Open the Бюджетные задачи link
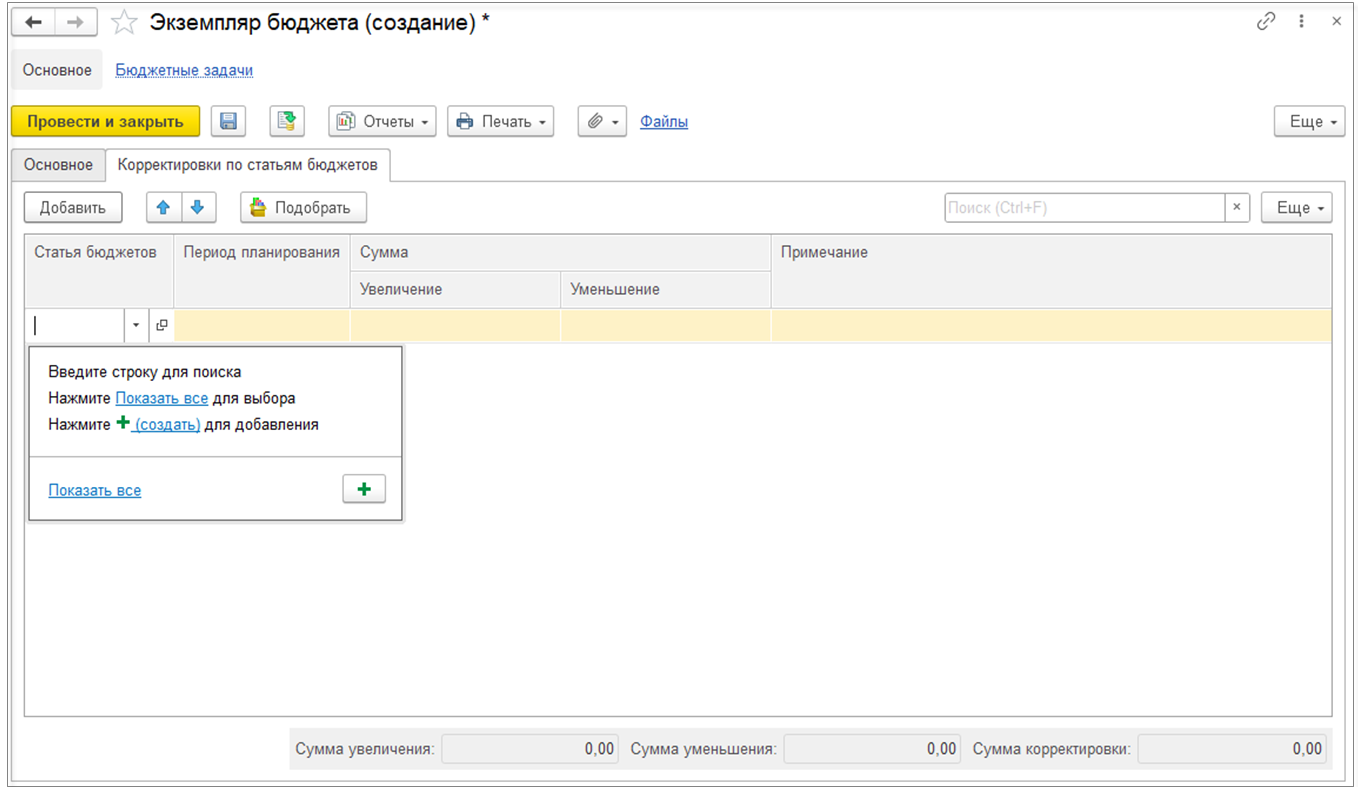Viewport: 1358px width, 787px height. (184, 70)
